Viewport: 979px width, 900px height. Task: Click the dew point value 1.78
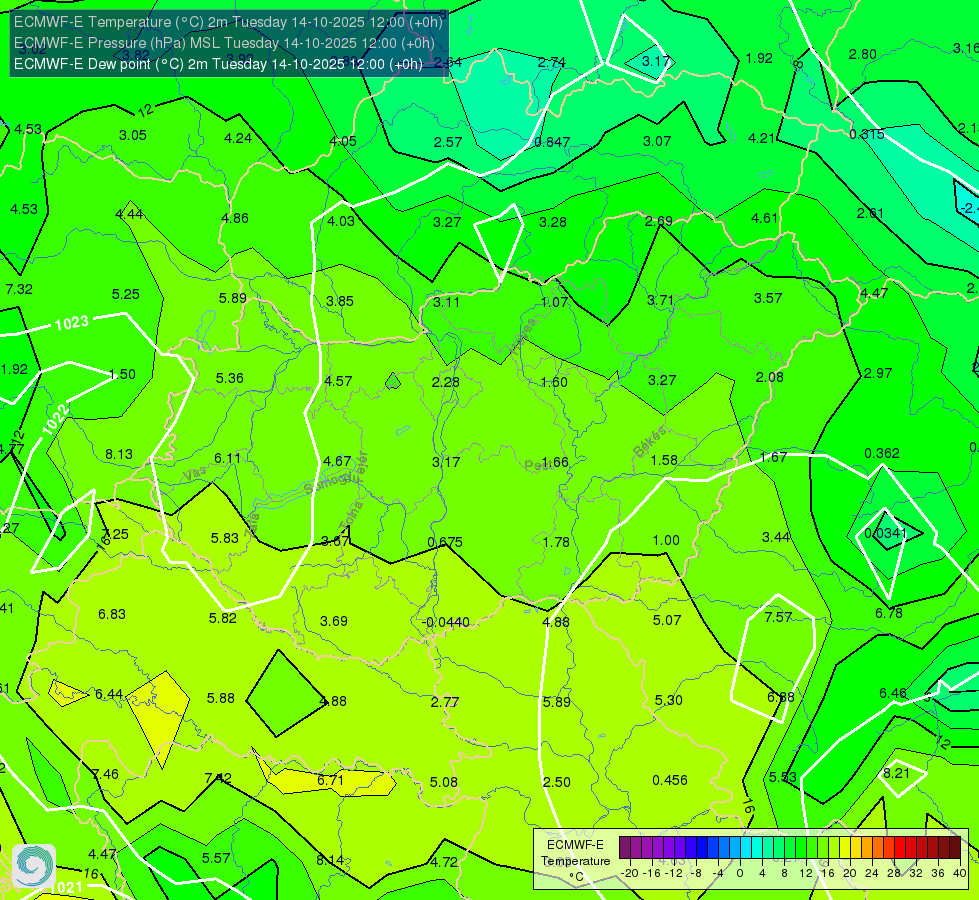click(x=556, y=542)
